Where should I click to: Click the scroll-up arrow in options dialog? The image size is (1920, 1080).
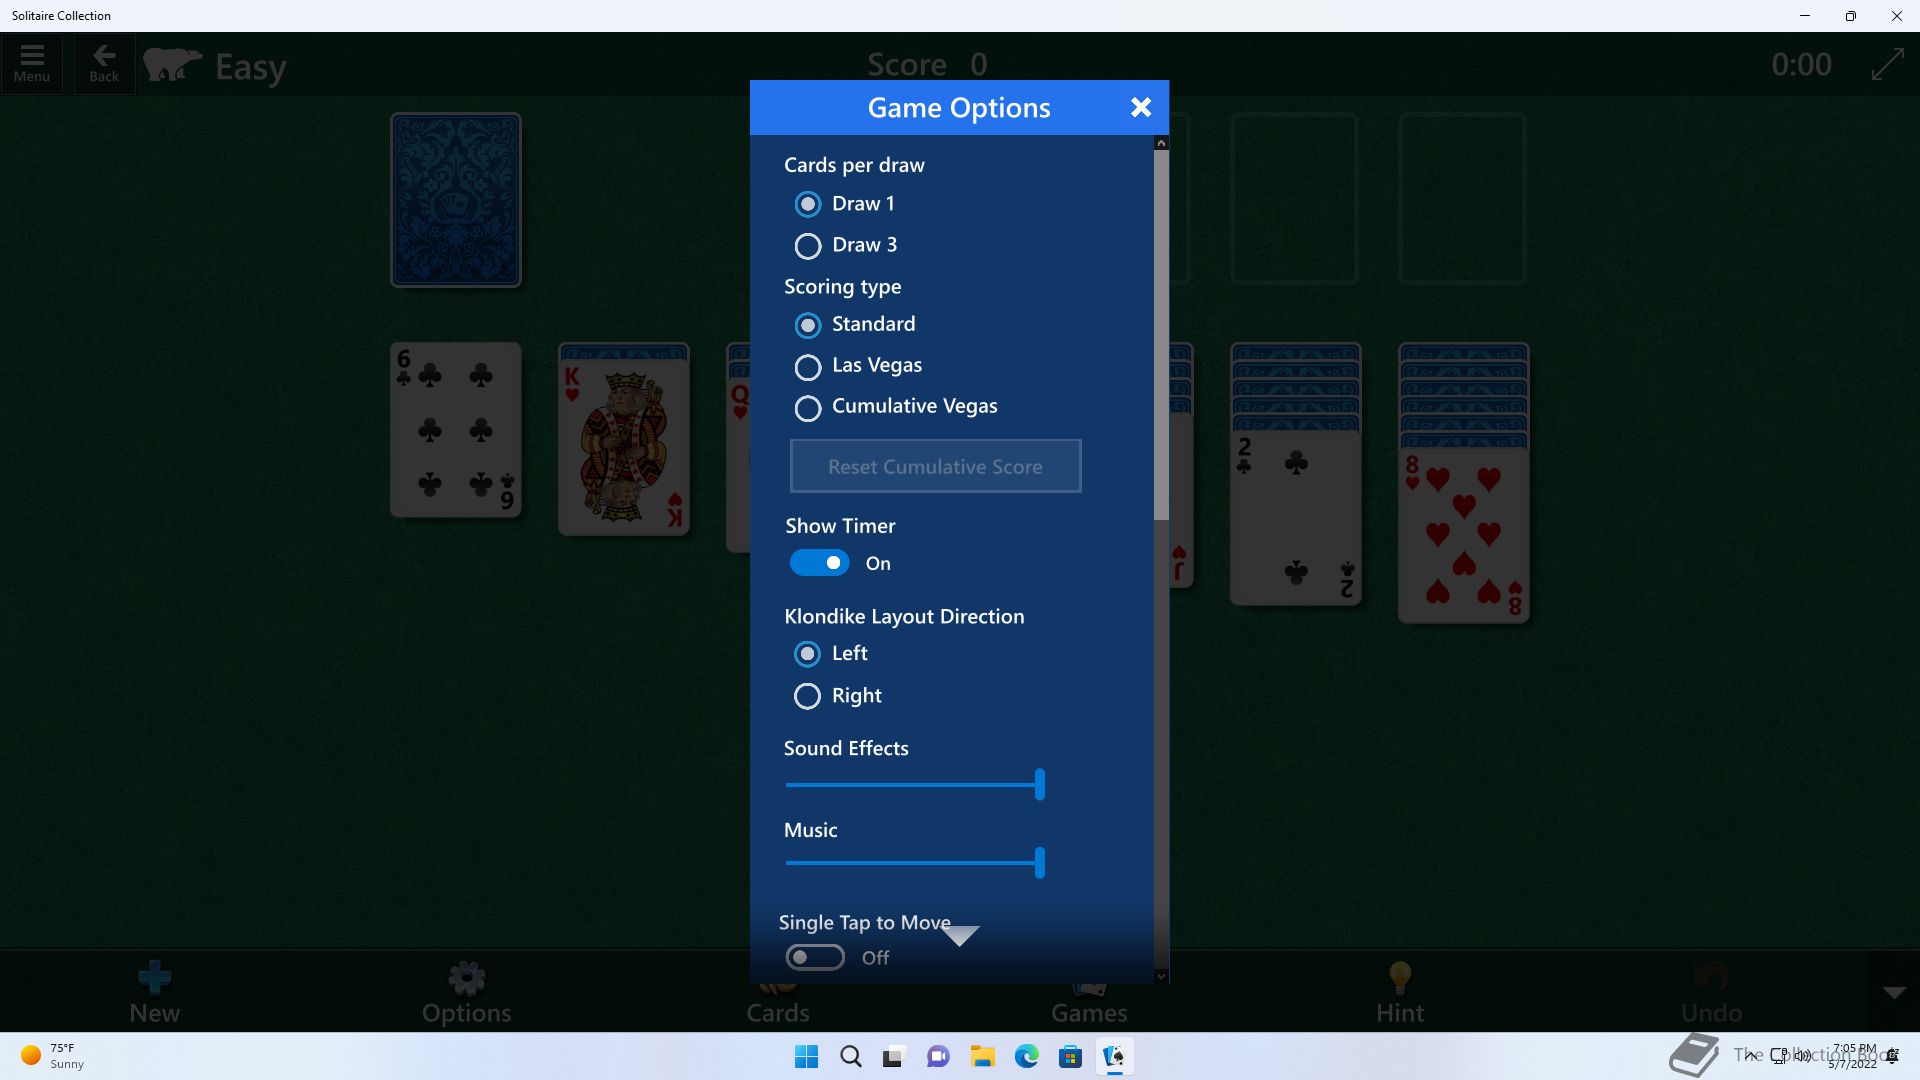[x=1161, y=143]
